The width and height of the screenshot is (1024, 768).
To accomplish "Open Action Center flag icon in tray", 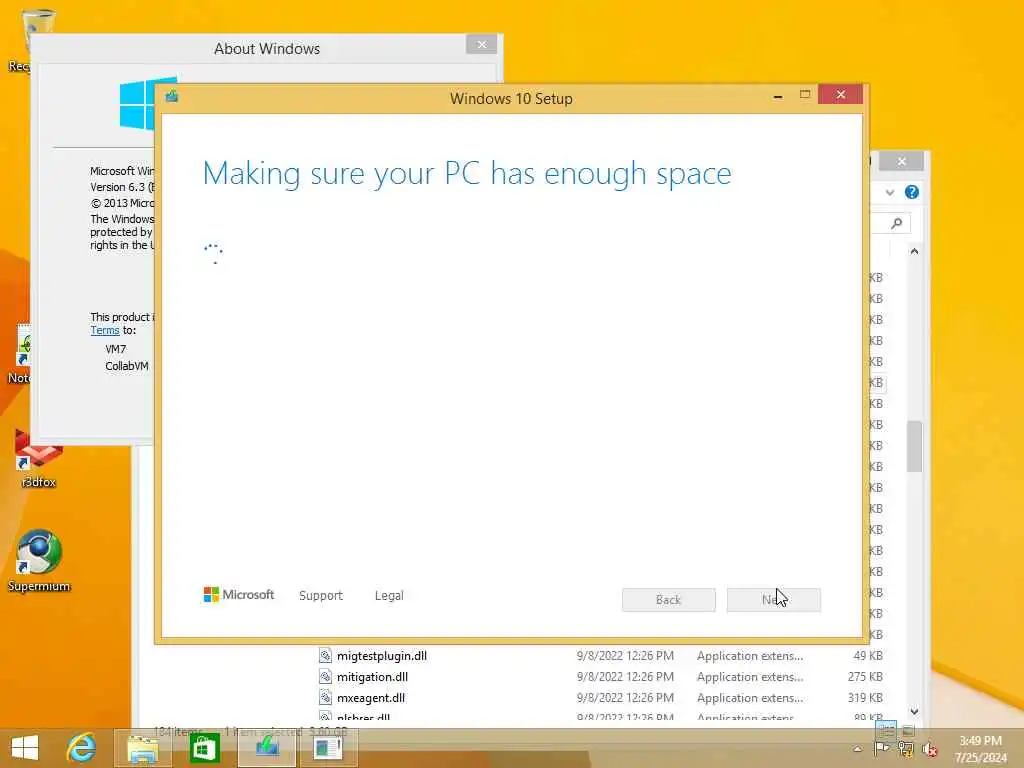I will (881, 748).
